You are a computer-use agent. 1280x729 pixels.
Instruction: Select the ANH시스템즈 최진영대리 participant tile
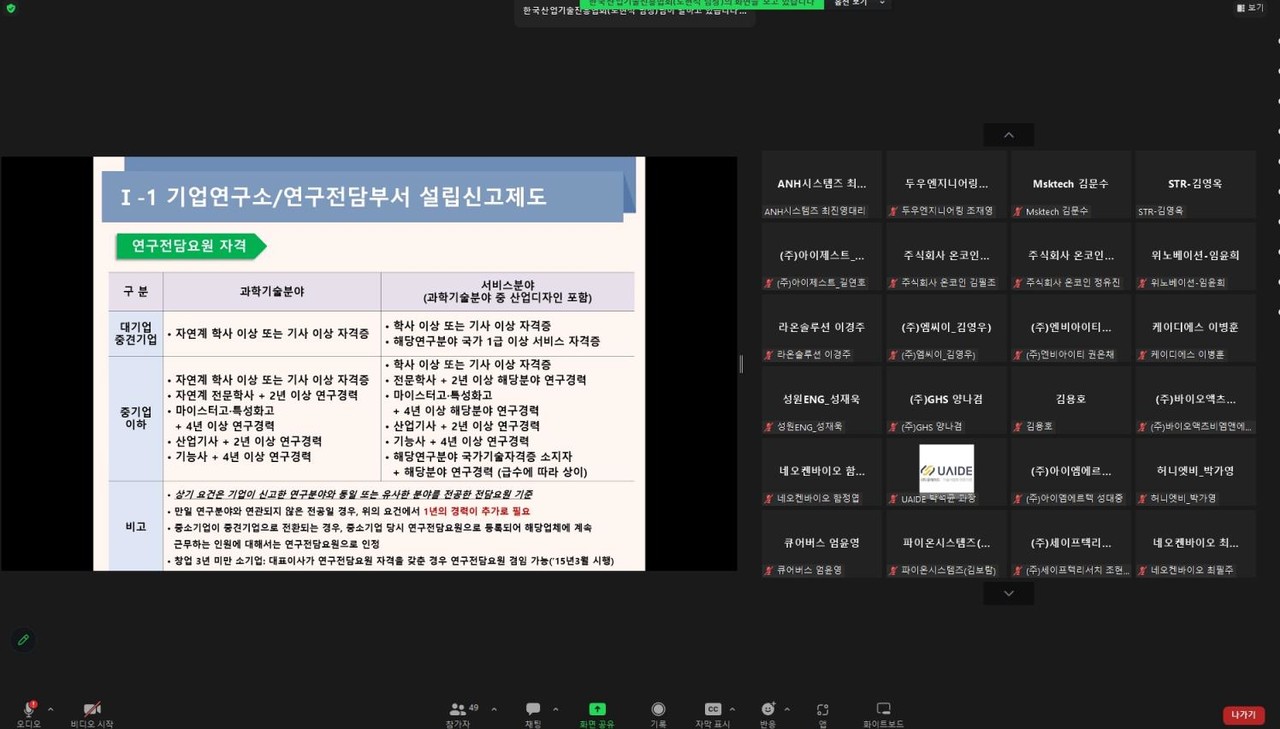(x=822, y=185)
